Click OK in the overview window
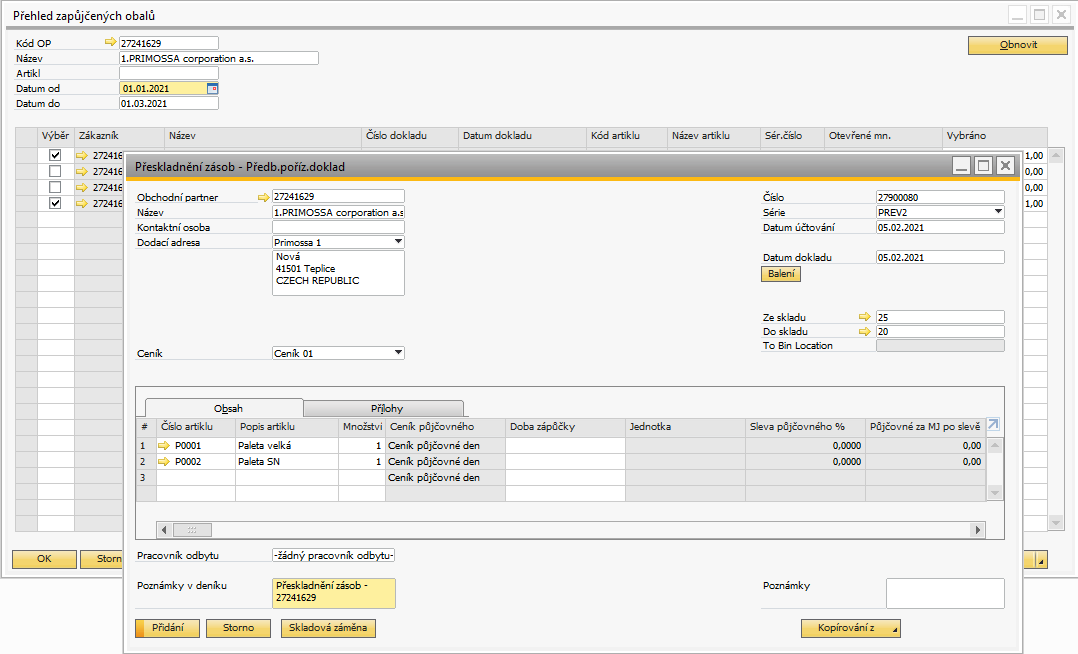 [x=44, y=559]
